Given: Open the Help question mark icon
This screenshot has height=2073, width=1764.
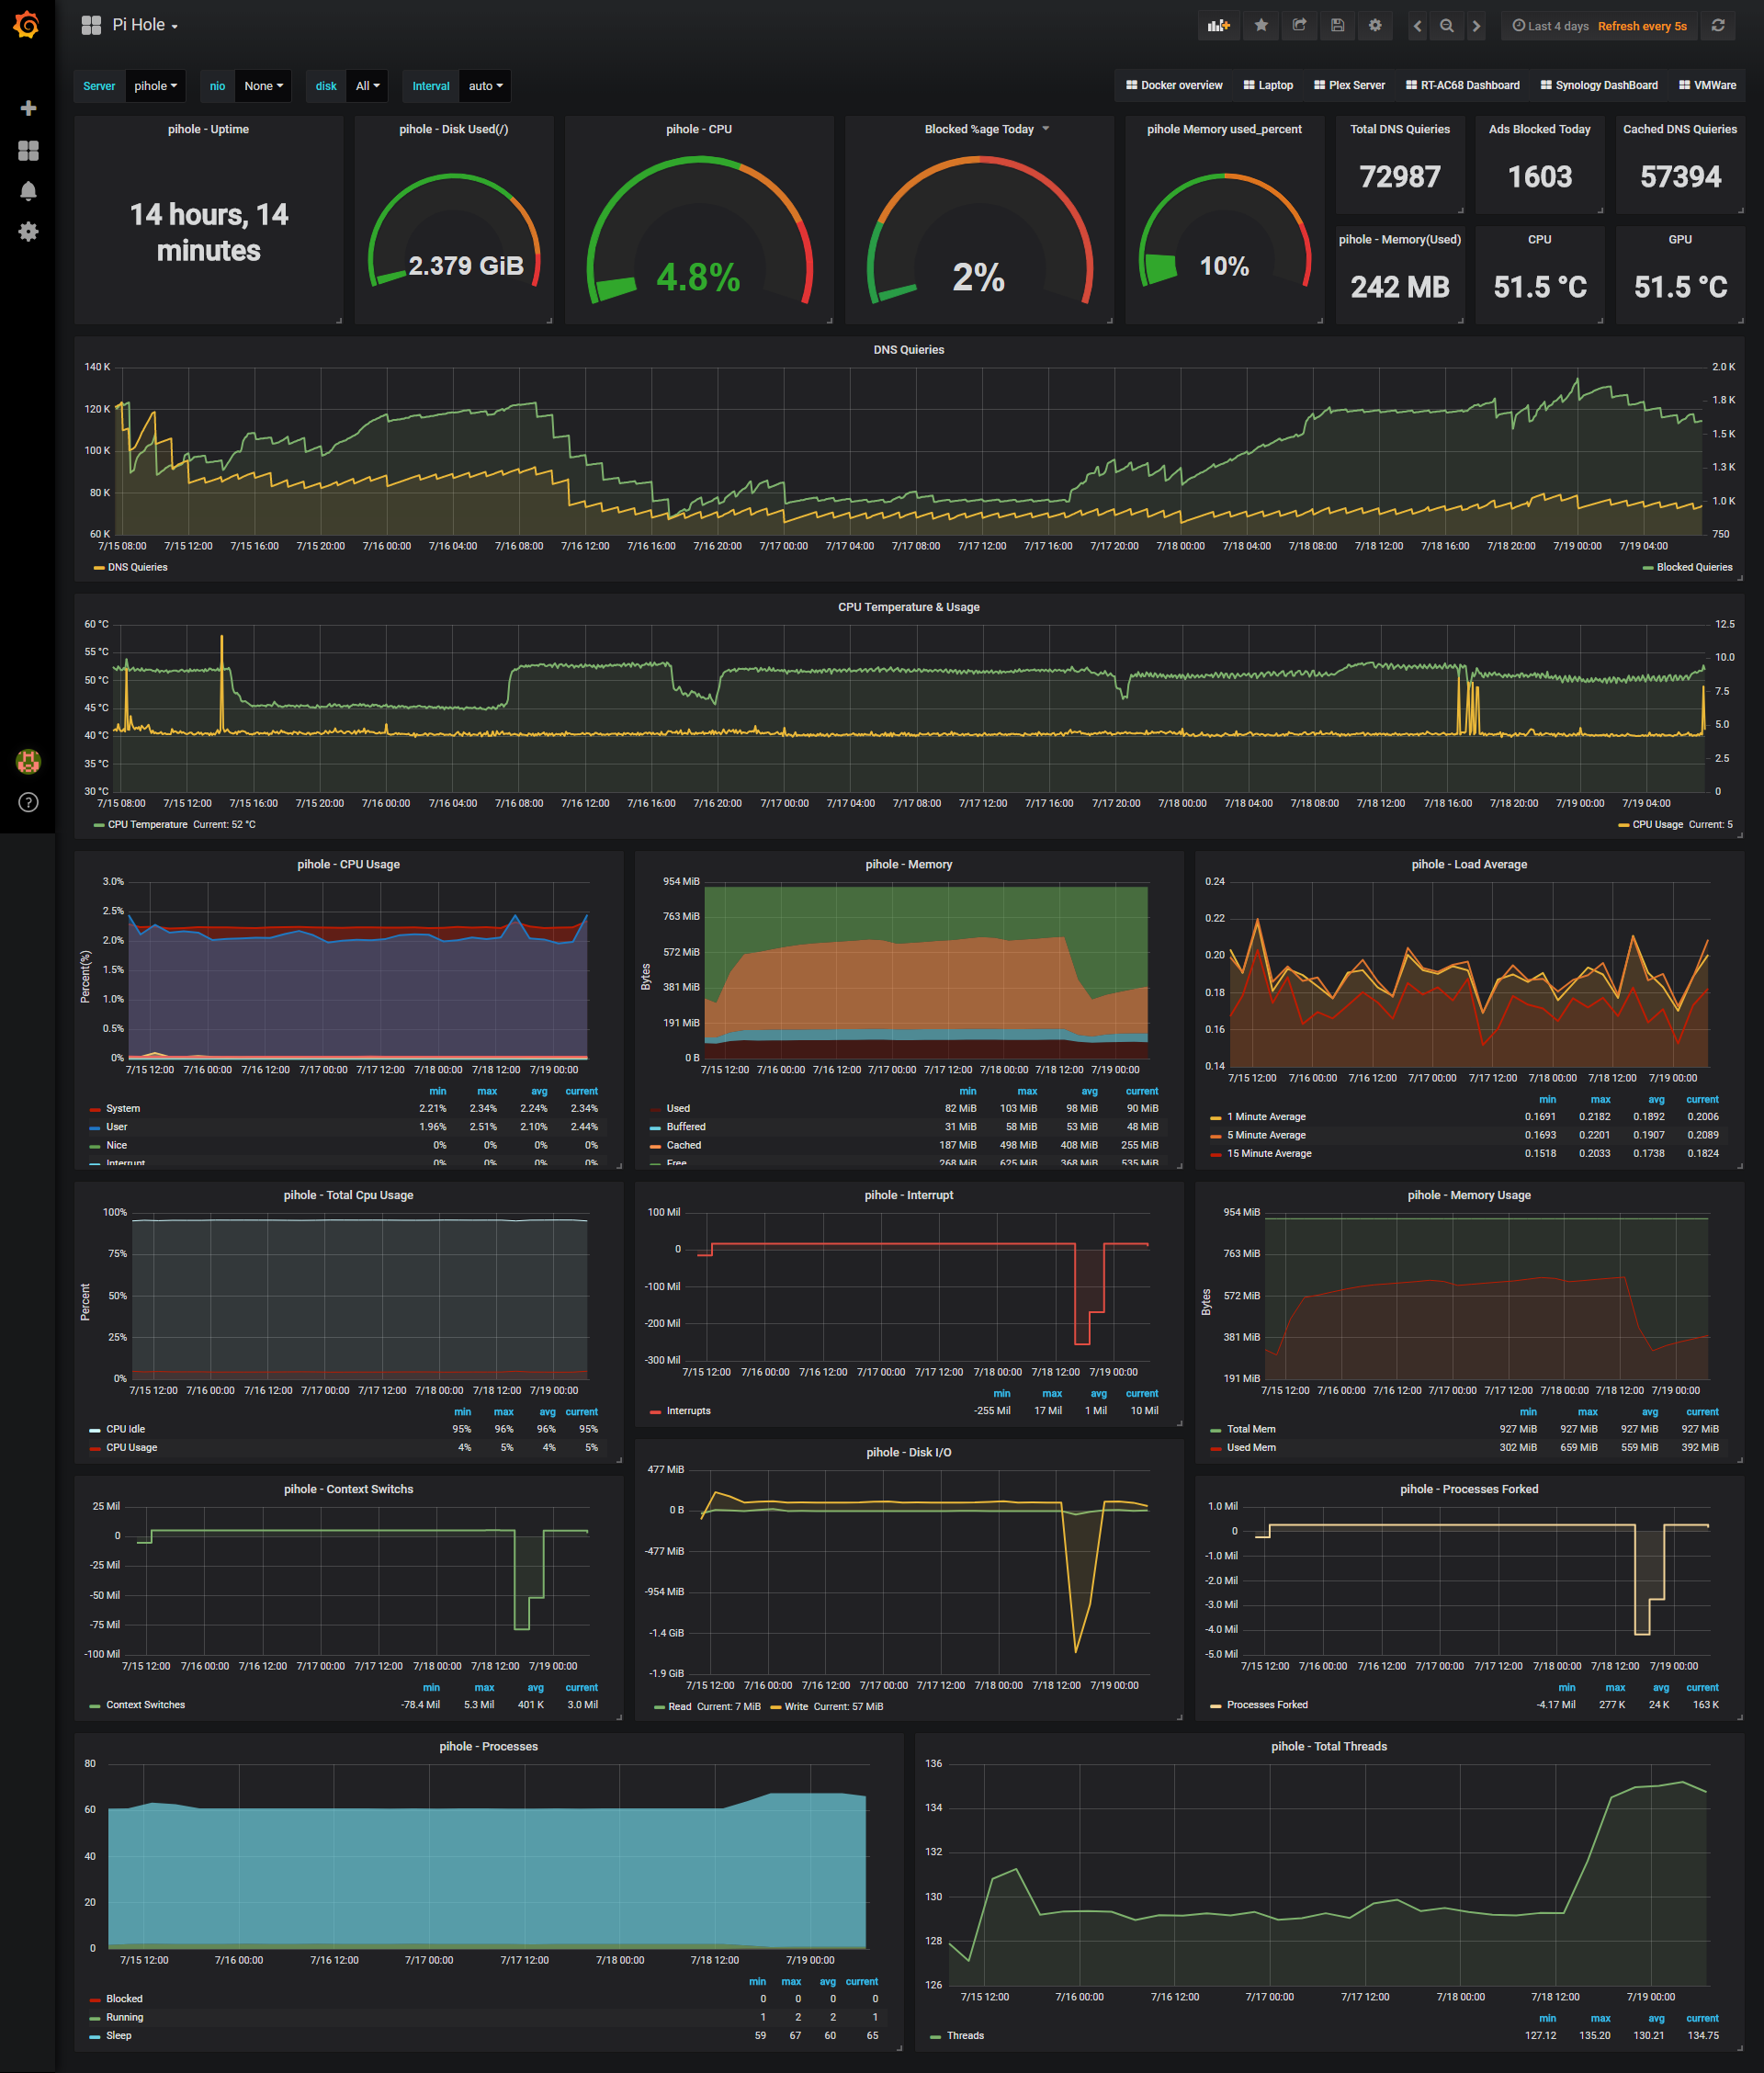Looking at the screenshot, I should coord(28,802).
